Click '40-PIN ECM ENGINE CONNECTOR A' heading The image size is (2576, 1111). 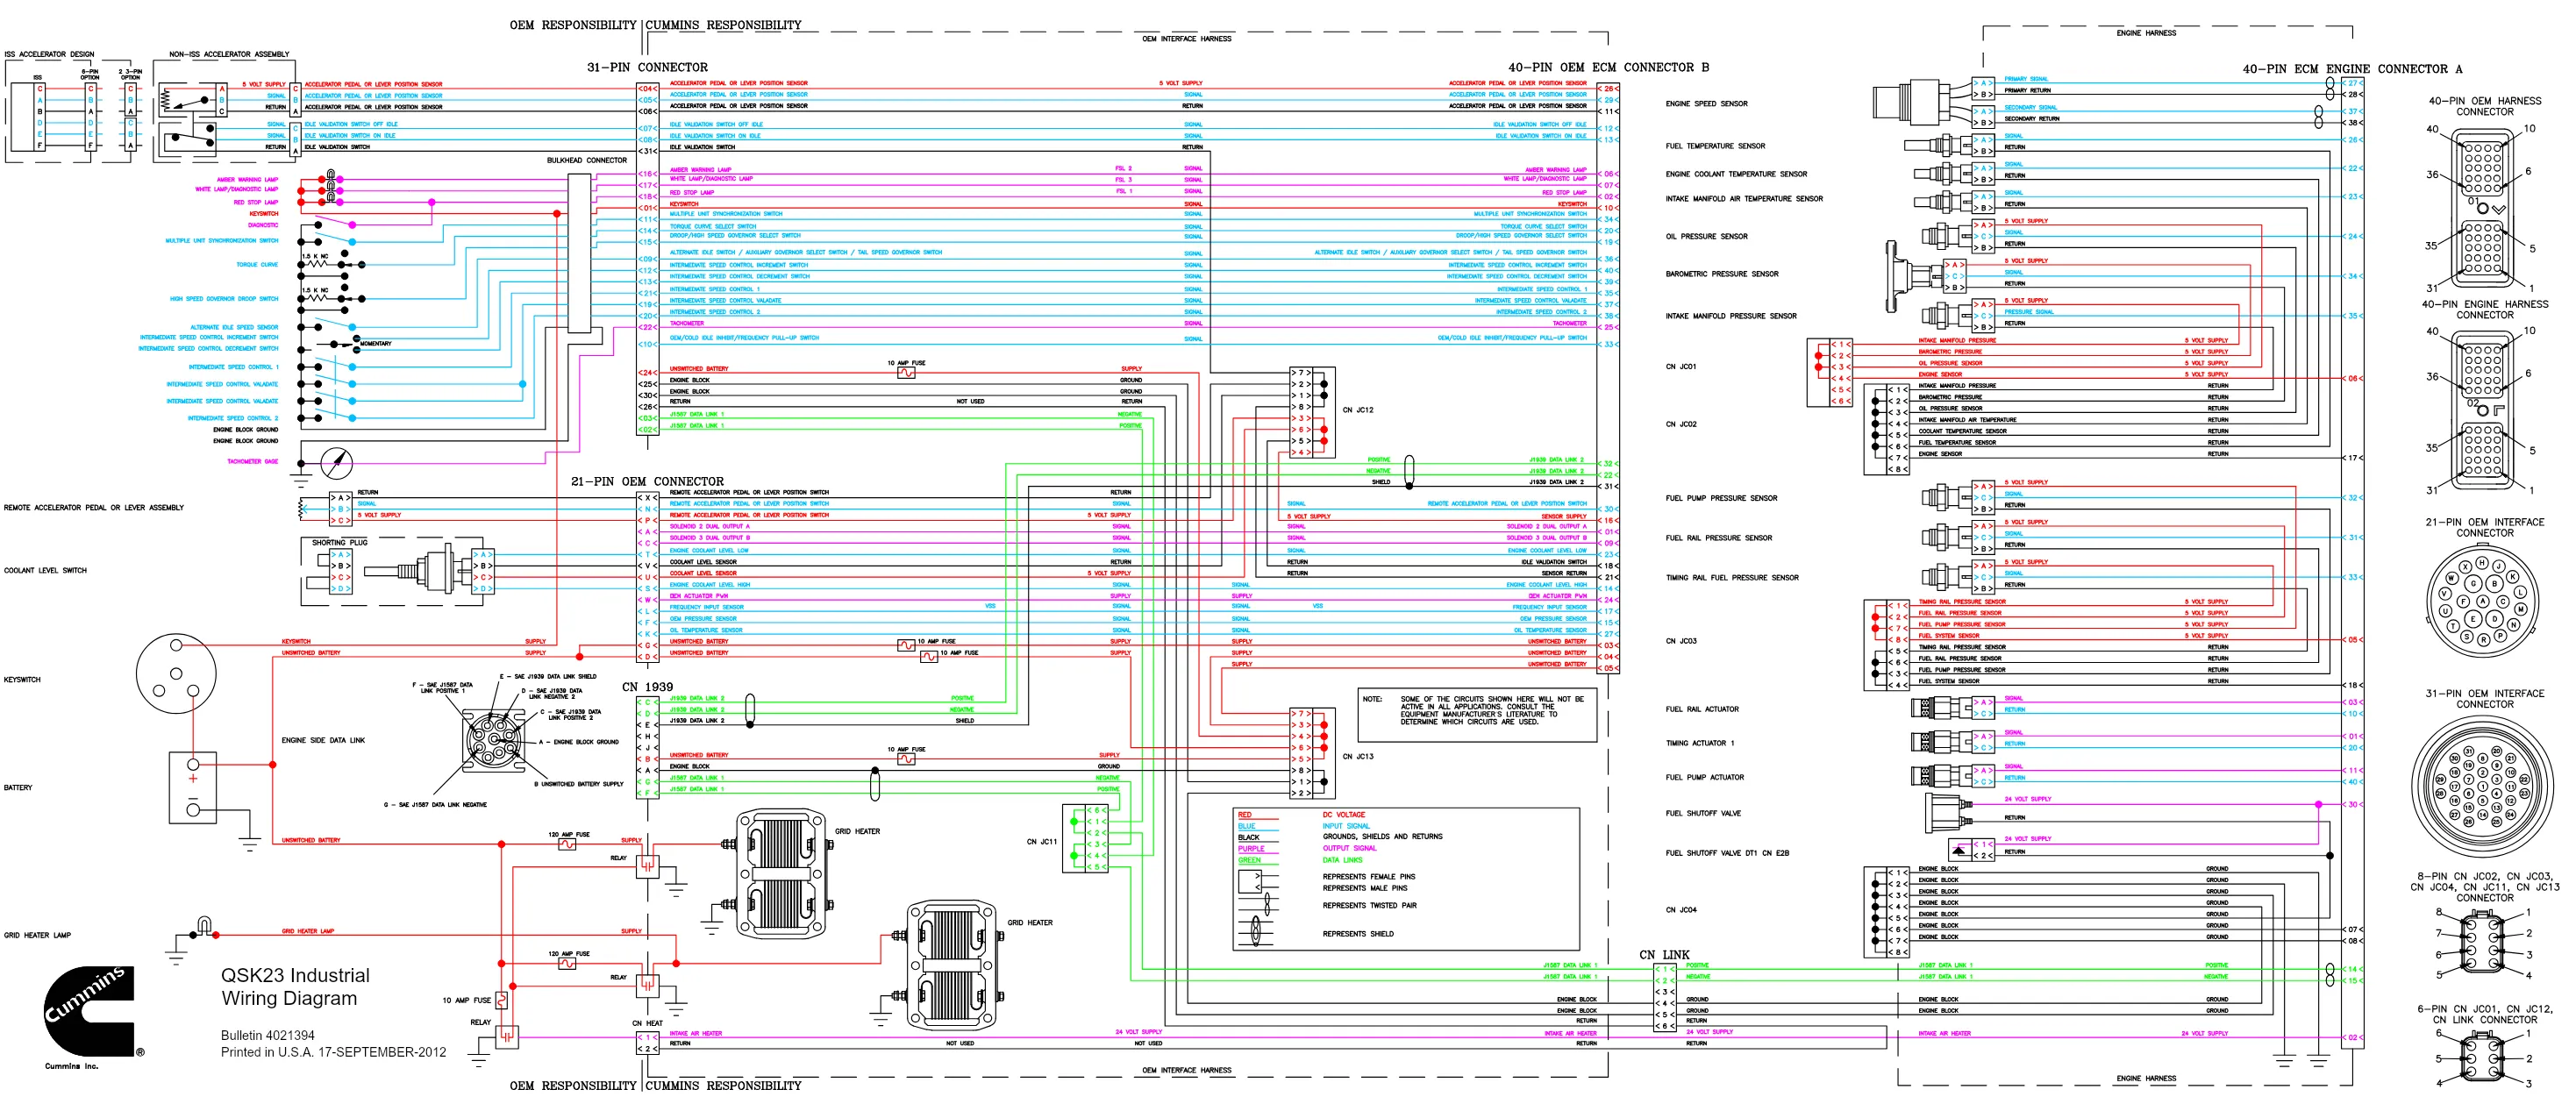[2352, 69]
